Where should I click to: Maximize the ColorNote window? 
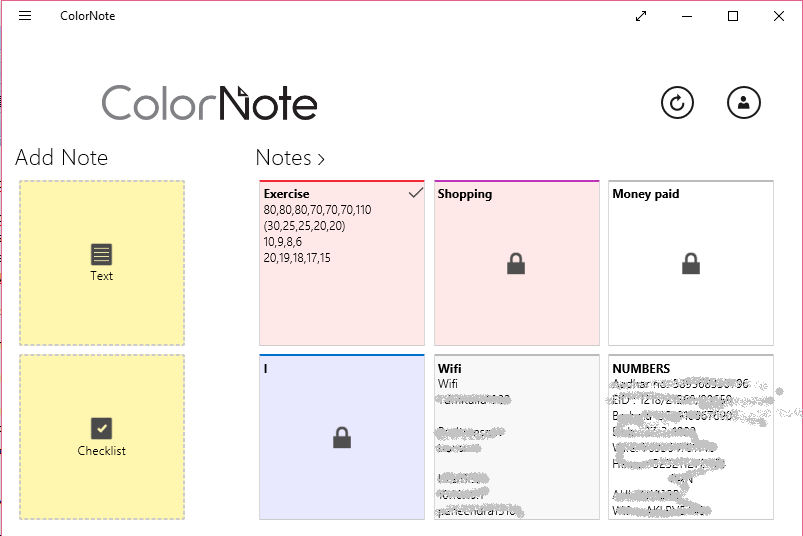click(x=733, y=16)
